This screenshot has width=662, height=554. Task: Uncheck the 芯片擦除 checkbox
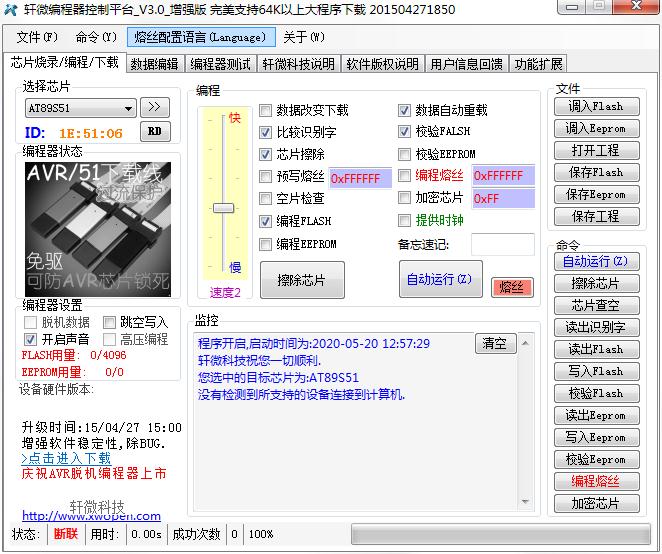click(x=266, y=155)
